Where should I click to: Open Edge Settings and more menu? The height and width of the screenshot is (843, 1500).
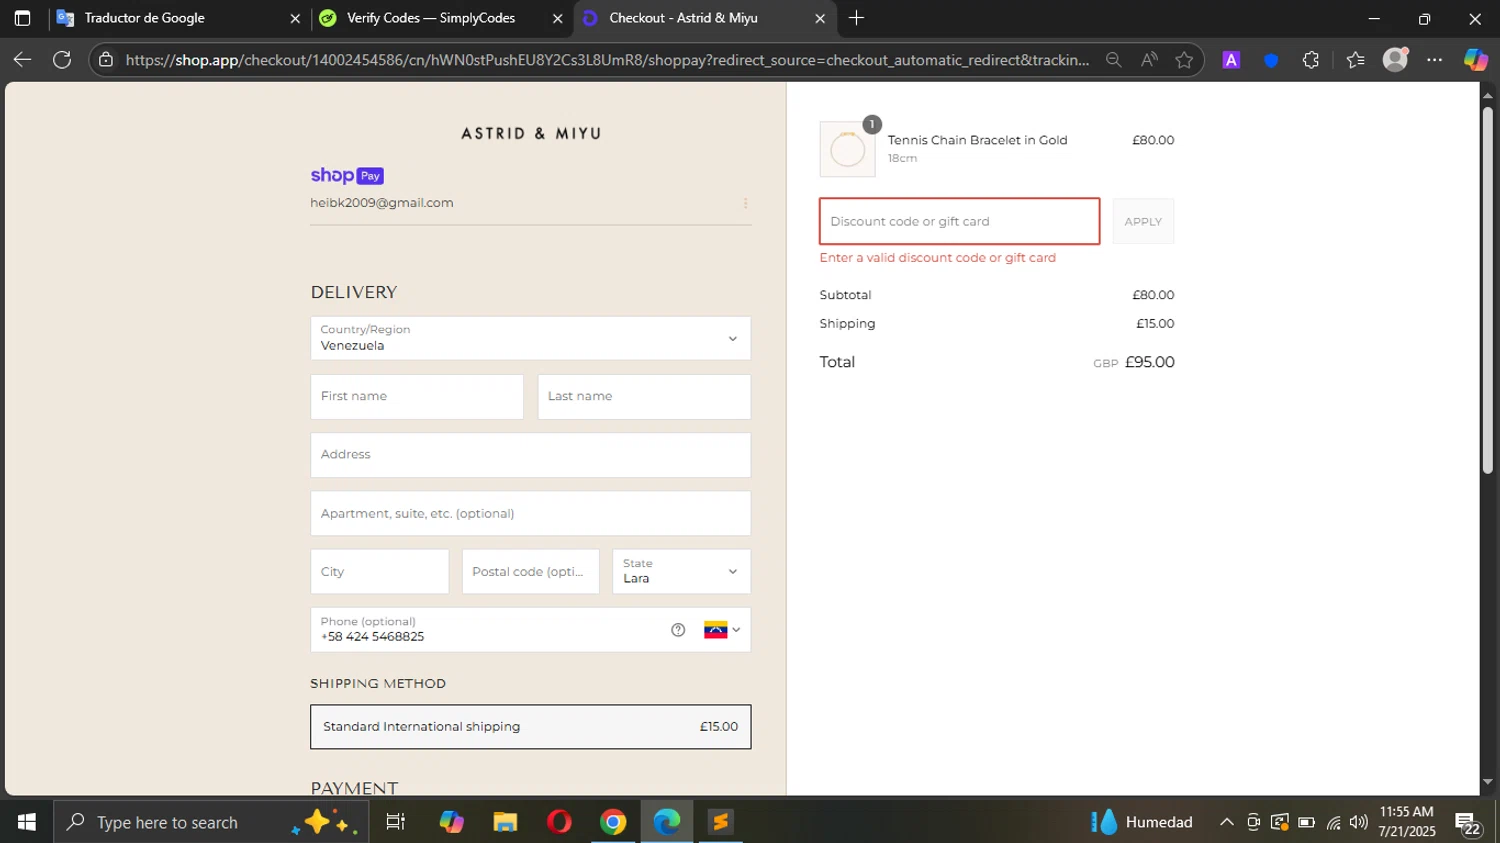(x=1435, y=60)
